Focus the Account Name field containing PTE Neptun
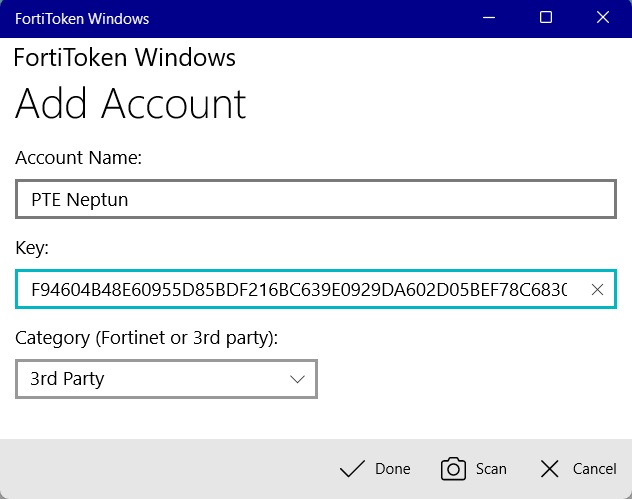 tap(315, 199)
